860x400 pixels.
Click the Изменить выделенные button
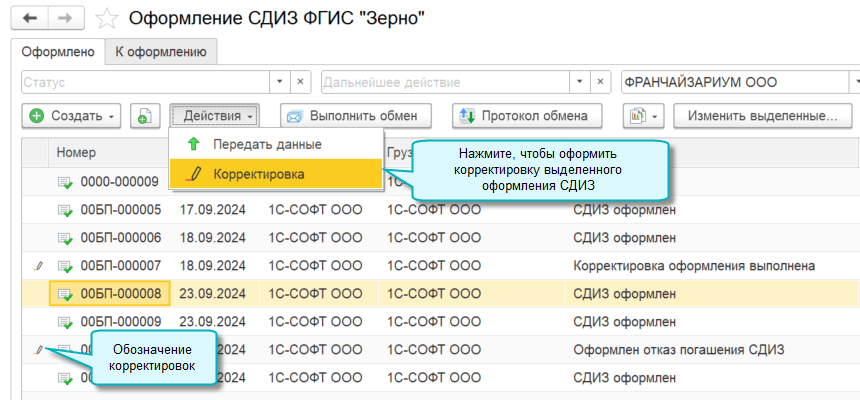pos(762,116)
